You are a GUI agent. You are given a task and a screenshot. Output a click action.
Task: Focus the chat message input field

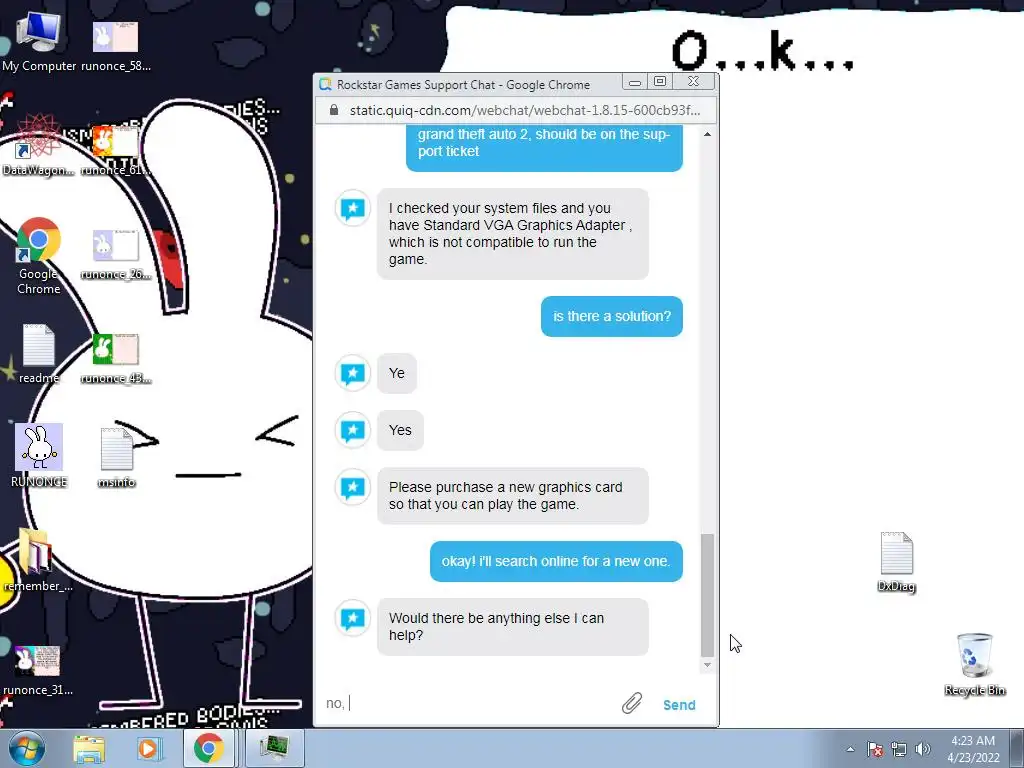pos(469,703)
